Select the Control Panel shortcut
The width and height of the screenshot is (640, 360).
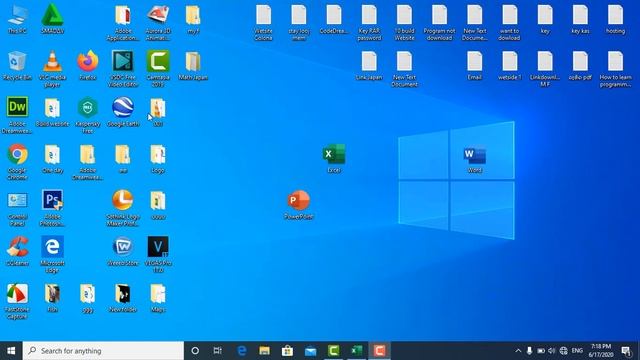(x=17, y=208)
